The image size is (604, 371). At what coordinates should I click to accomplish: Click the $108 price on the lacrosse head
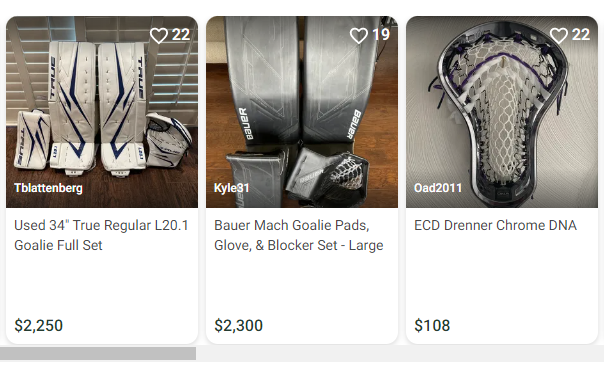(x=432, y=326)
